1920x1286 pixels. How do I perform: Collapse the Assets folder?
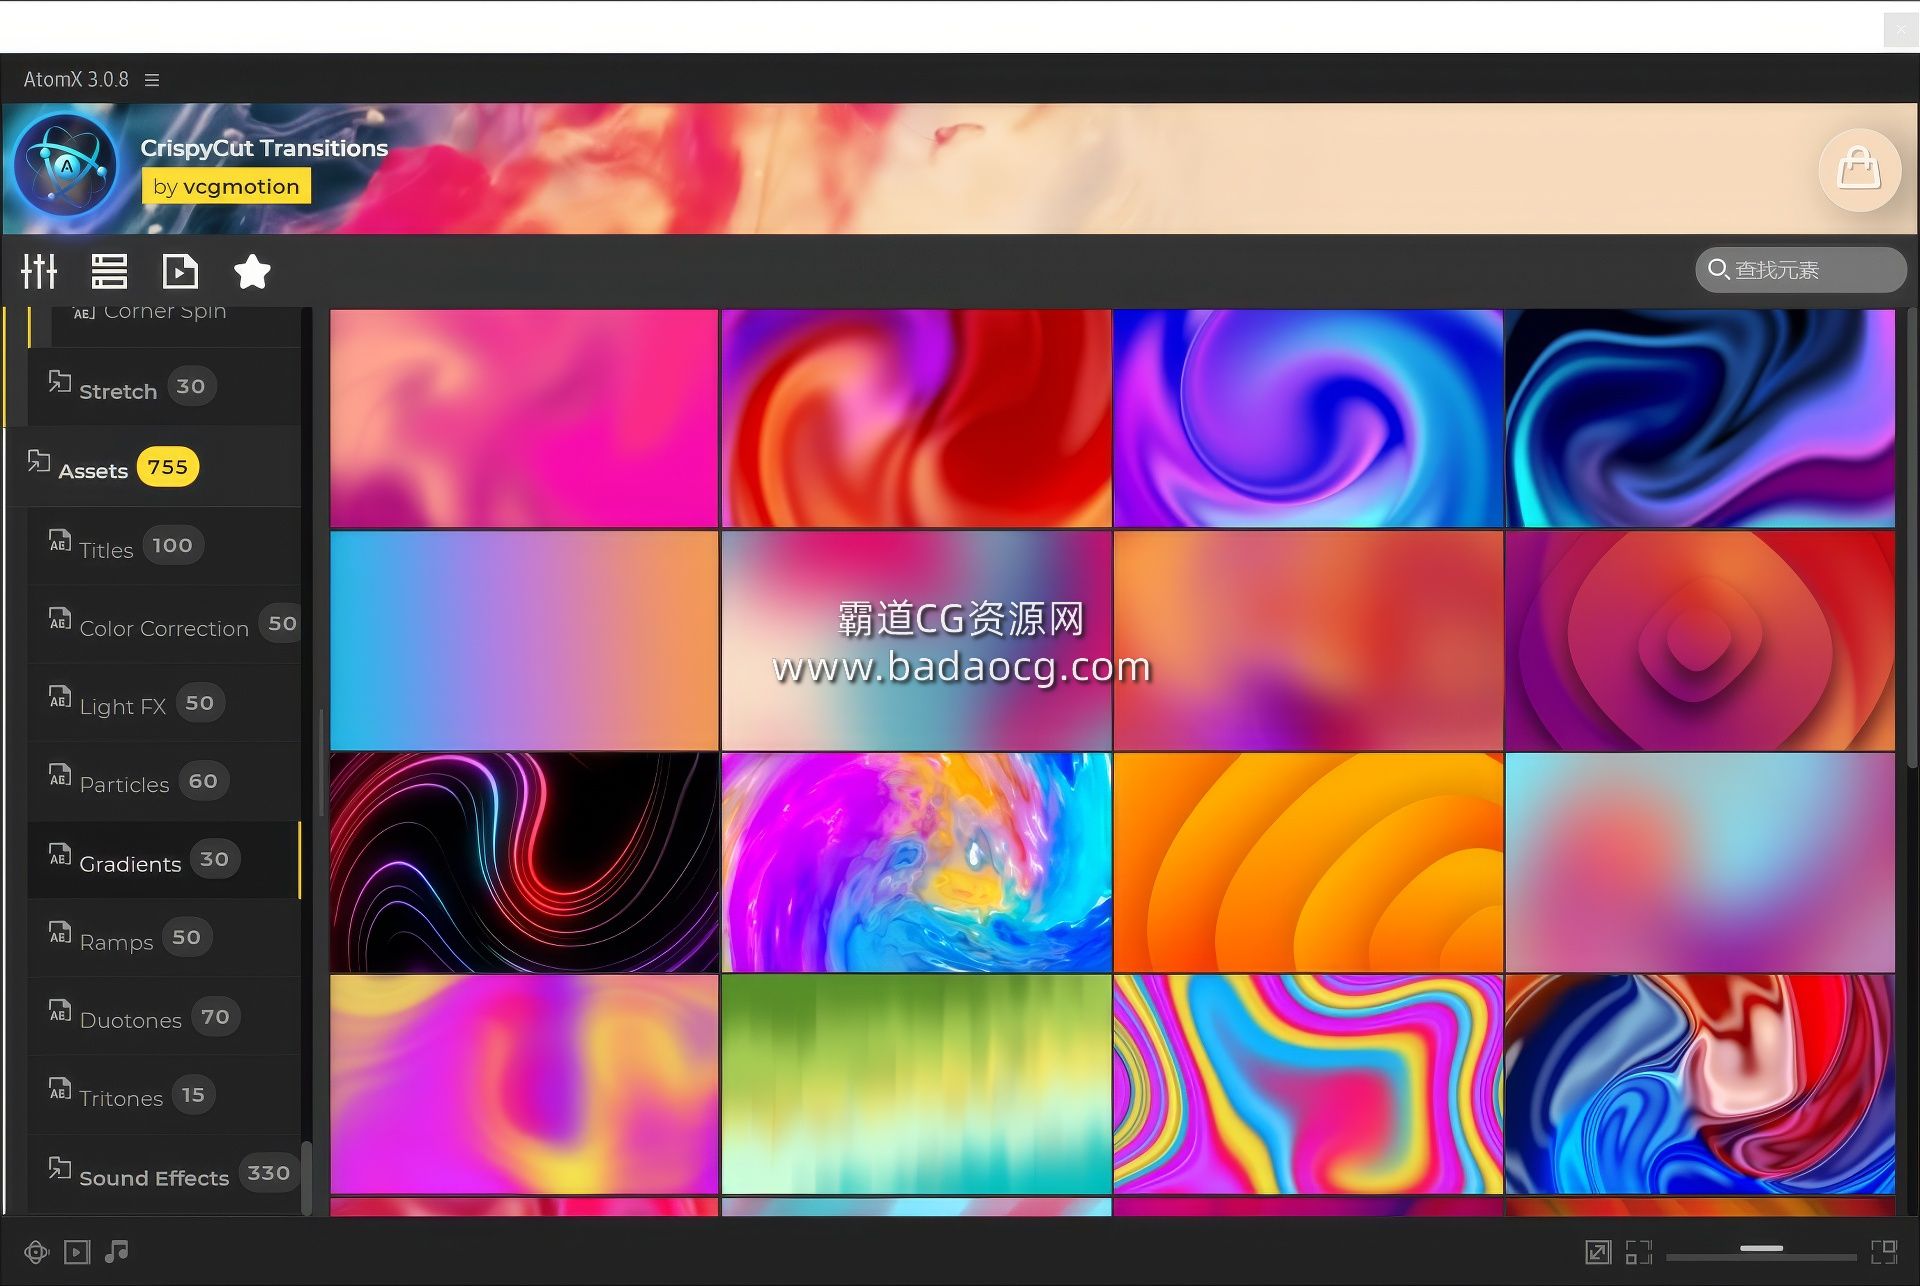point(152,467)
